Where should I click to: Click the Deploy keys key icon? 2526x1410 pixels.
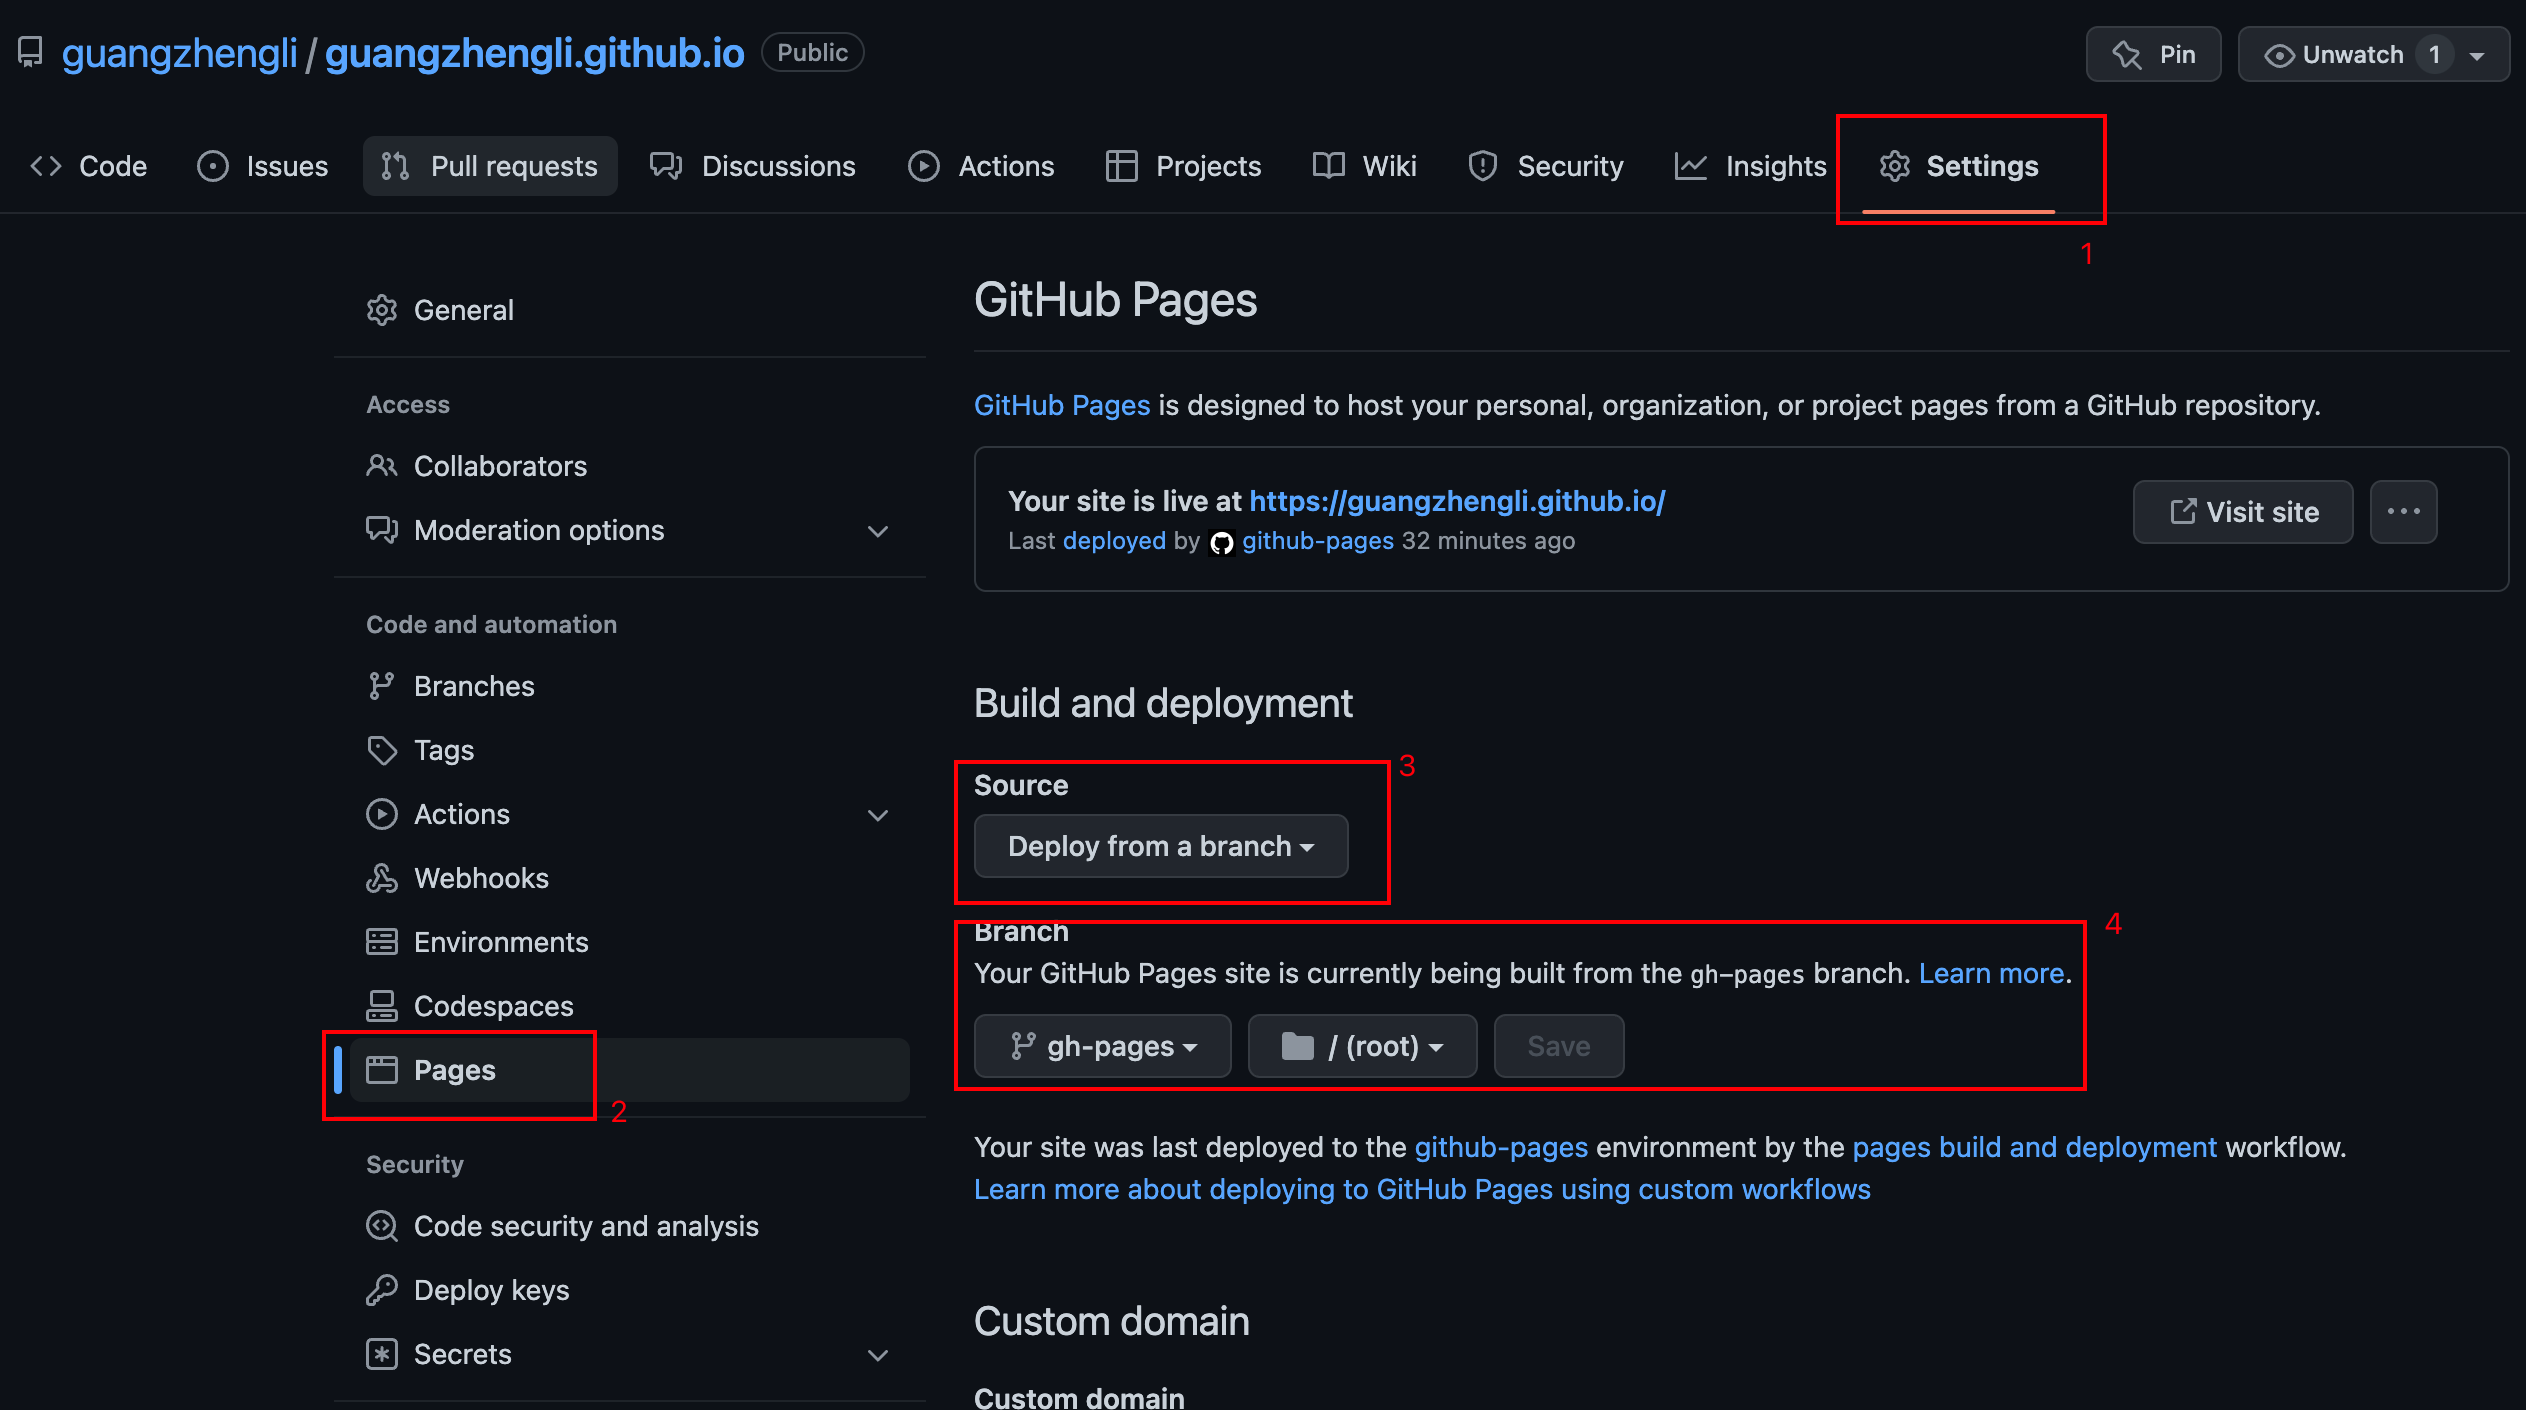tap(381, 1290)
